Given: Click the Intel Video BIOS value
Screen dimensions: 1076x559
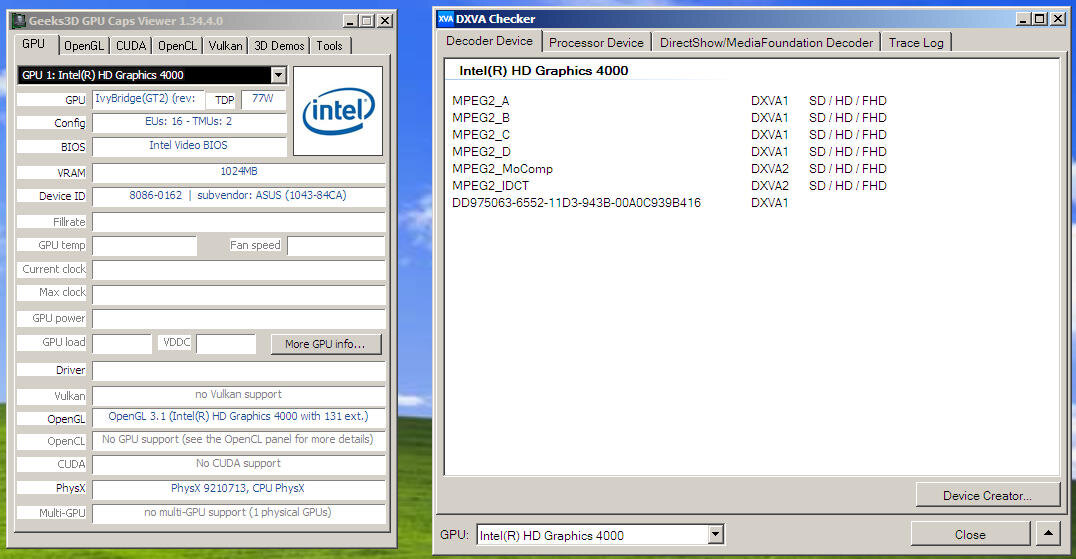Looking at the screenshot, I should tap(189, 145).
